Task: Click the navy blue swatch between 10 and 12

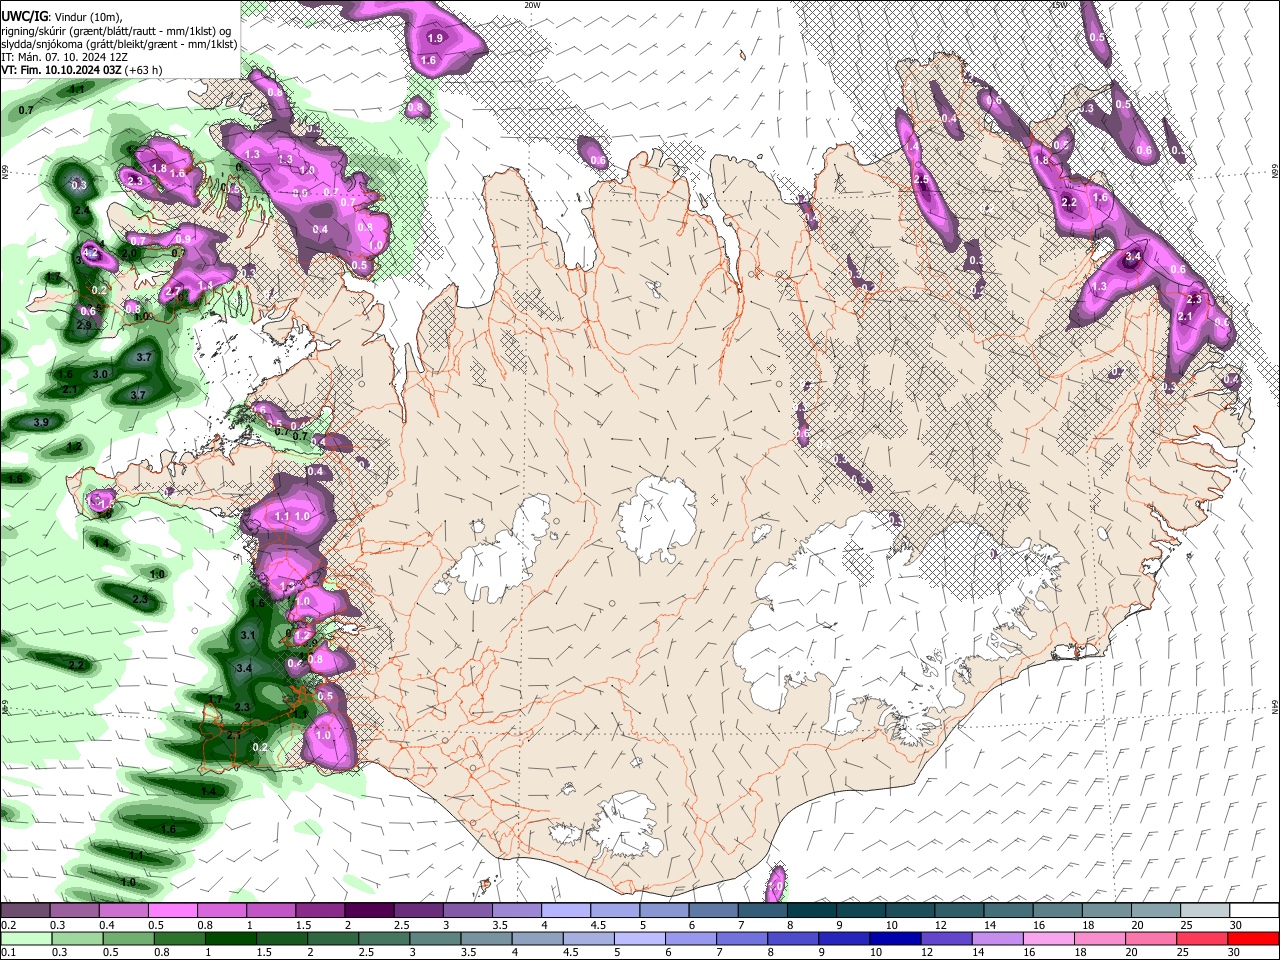Action: click(x=893, y=938)
